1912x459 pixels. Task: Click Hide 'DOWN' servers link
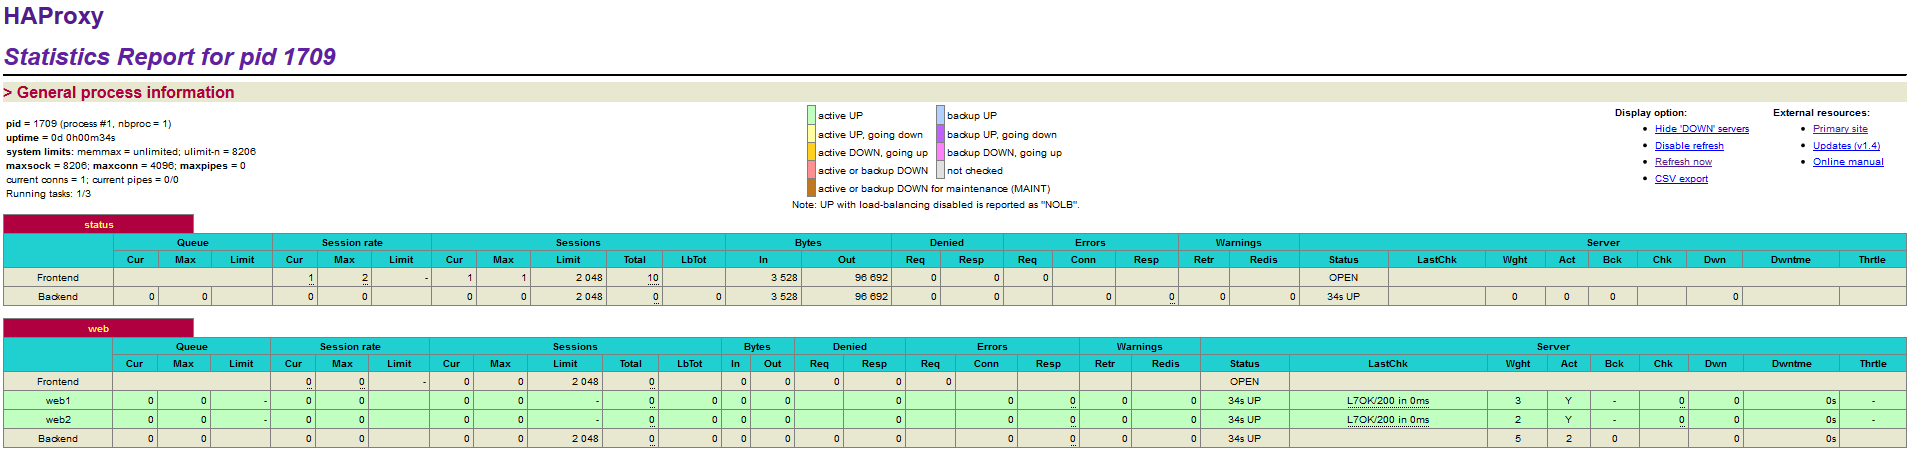1701,129
